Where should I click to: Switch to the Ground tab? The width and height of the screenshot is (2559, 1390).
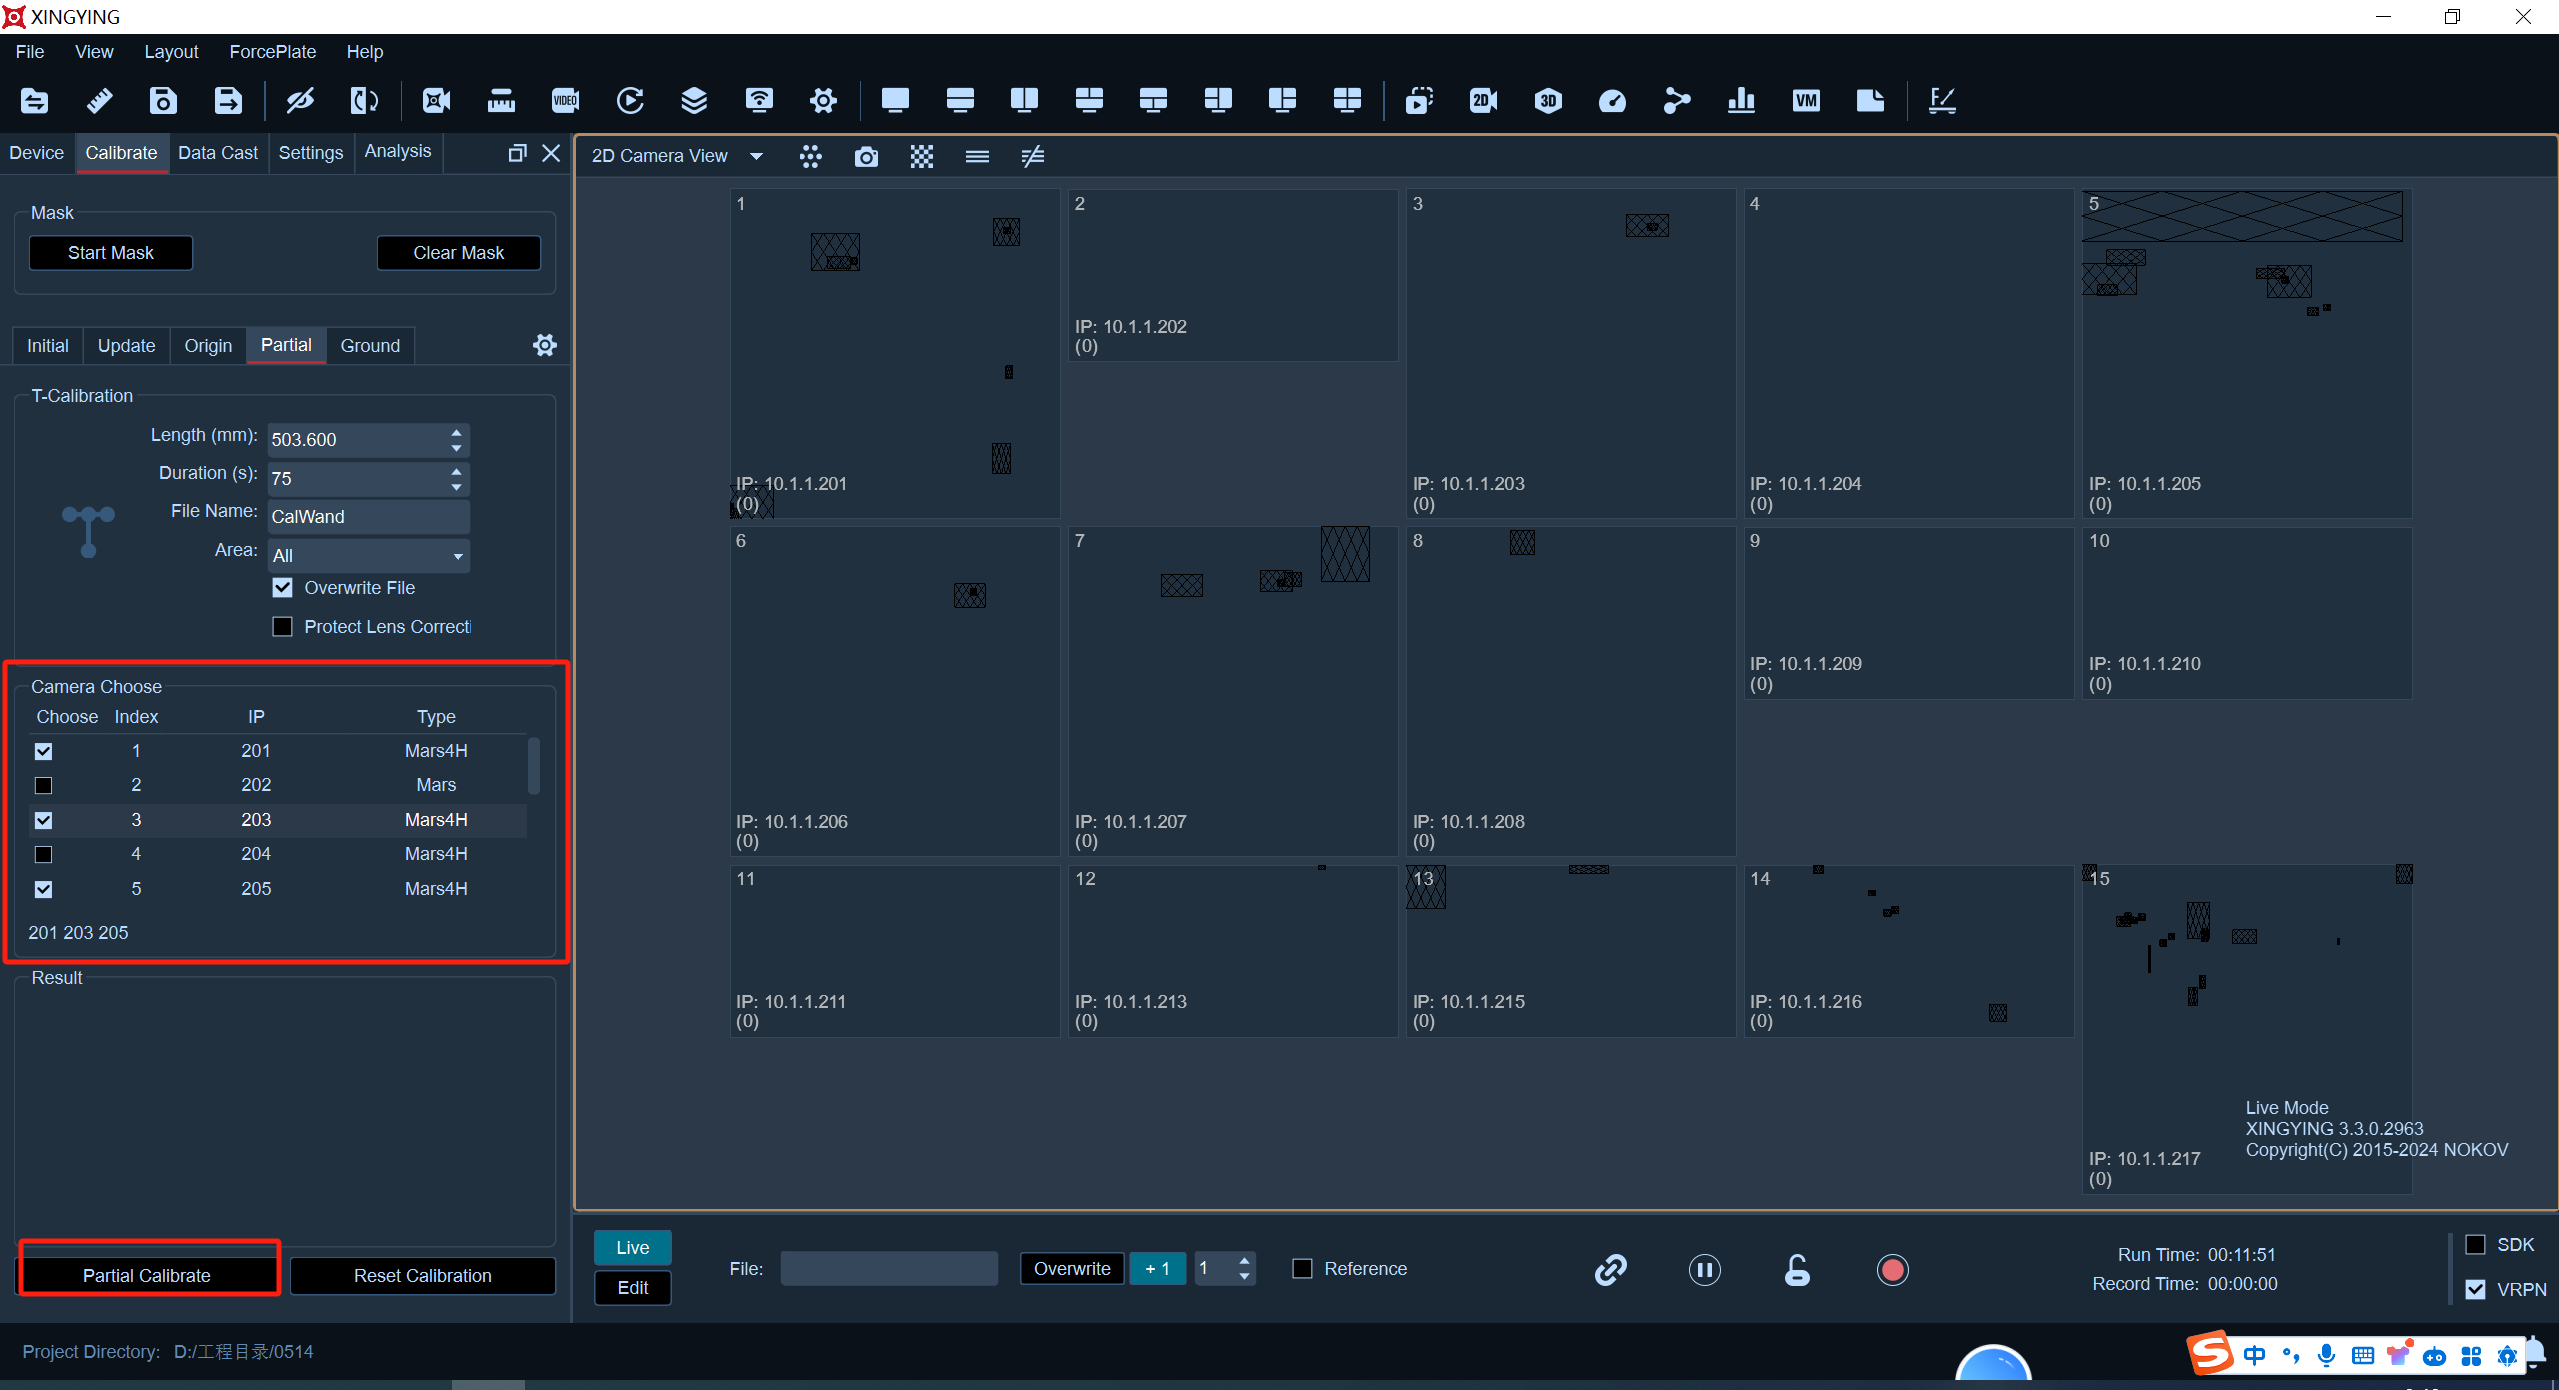tap(370, 346)
